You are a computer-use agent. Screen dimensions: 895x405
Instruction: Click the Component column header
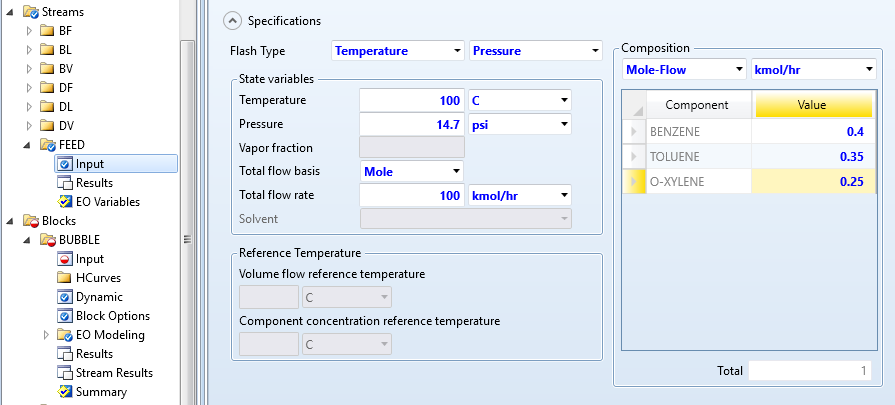coord(699,105)
